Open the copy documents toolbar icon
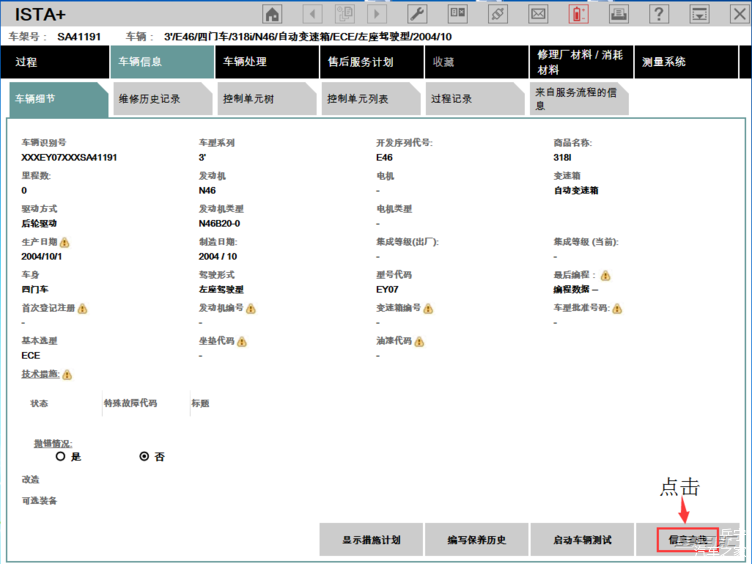 pos(345,14)
